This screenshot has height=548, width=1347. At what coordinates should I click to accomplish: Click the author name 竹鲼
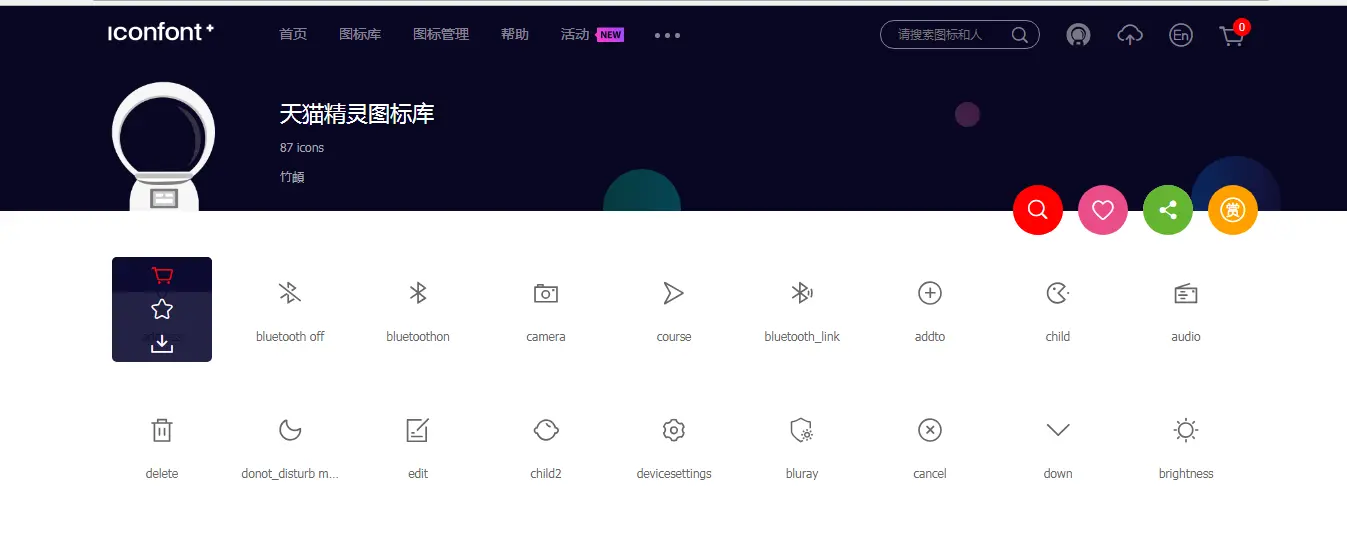pyautogui.click(x=292, y=177)
